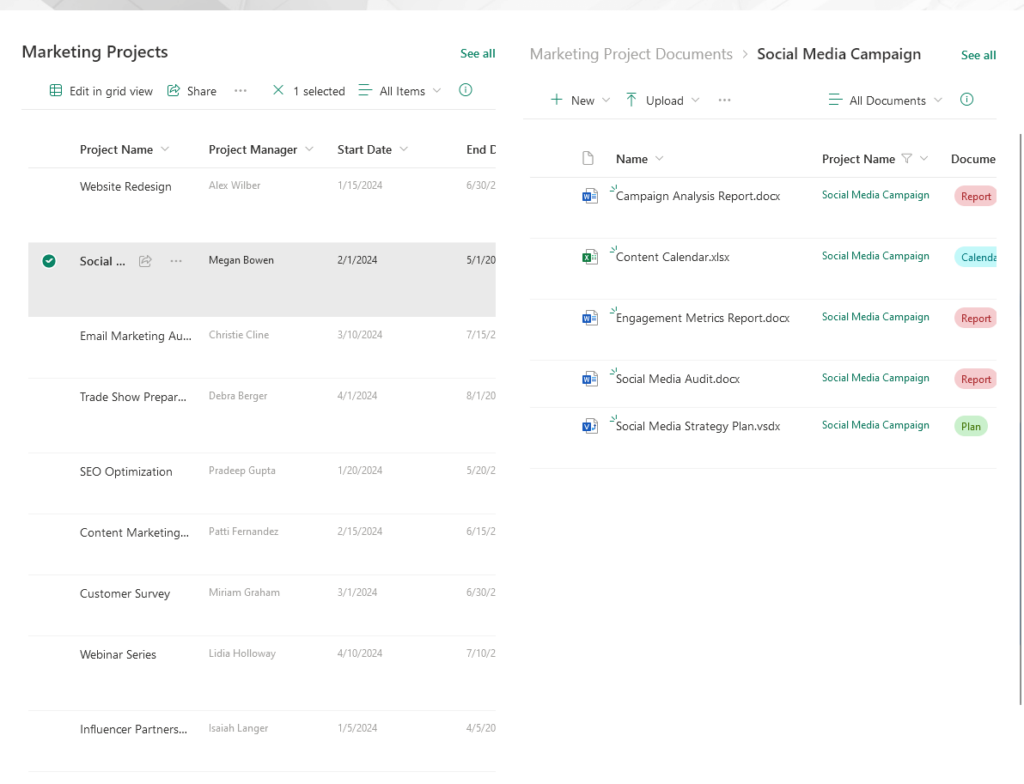Click the Report tag on Campaign Analysis Report row
The height and width of the screenshot is (784, 1024).
(976, 196)
